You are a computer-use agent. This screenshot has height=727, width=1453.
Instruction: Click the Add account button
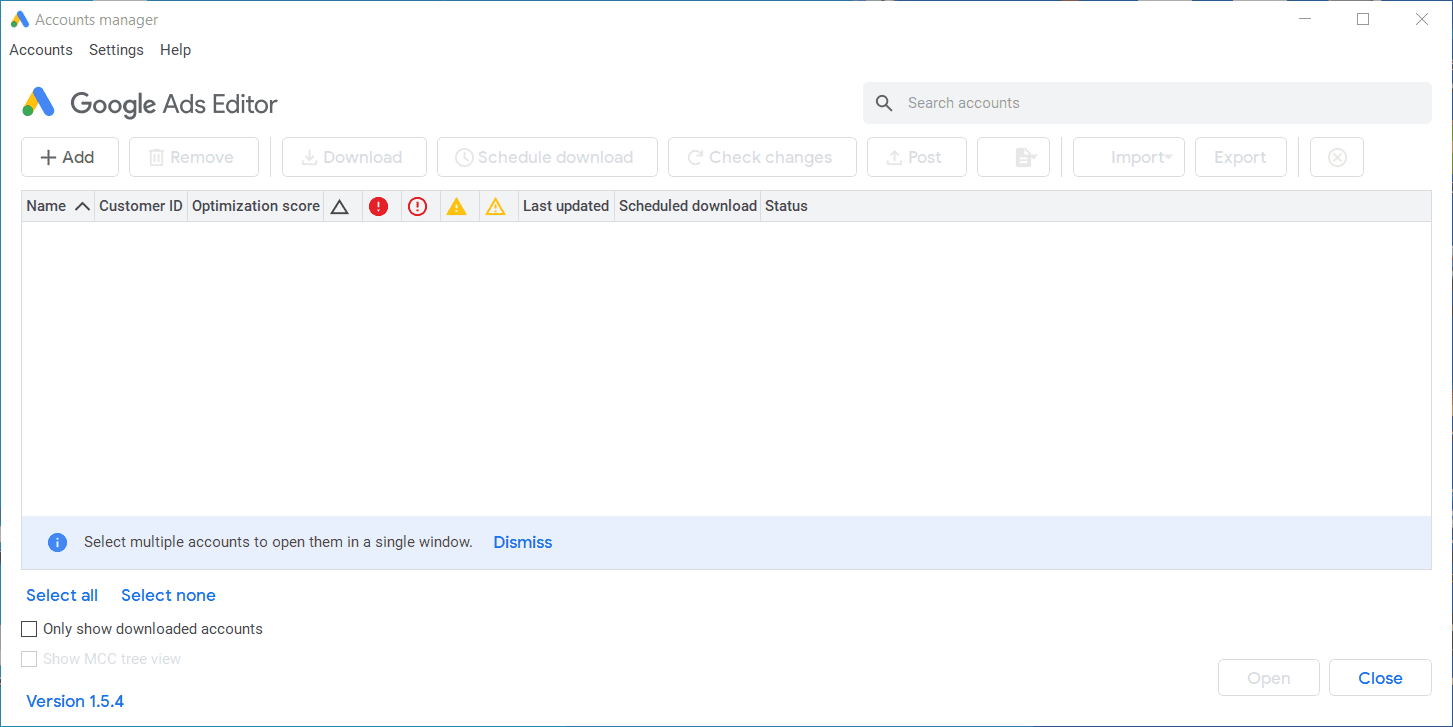[70, 157]
